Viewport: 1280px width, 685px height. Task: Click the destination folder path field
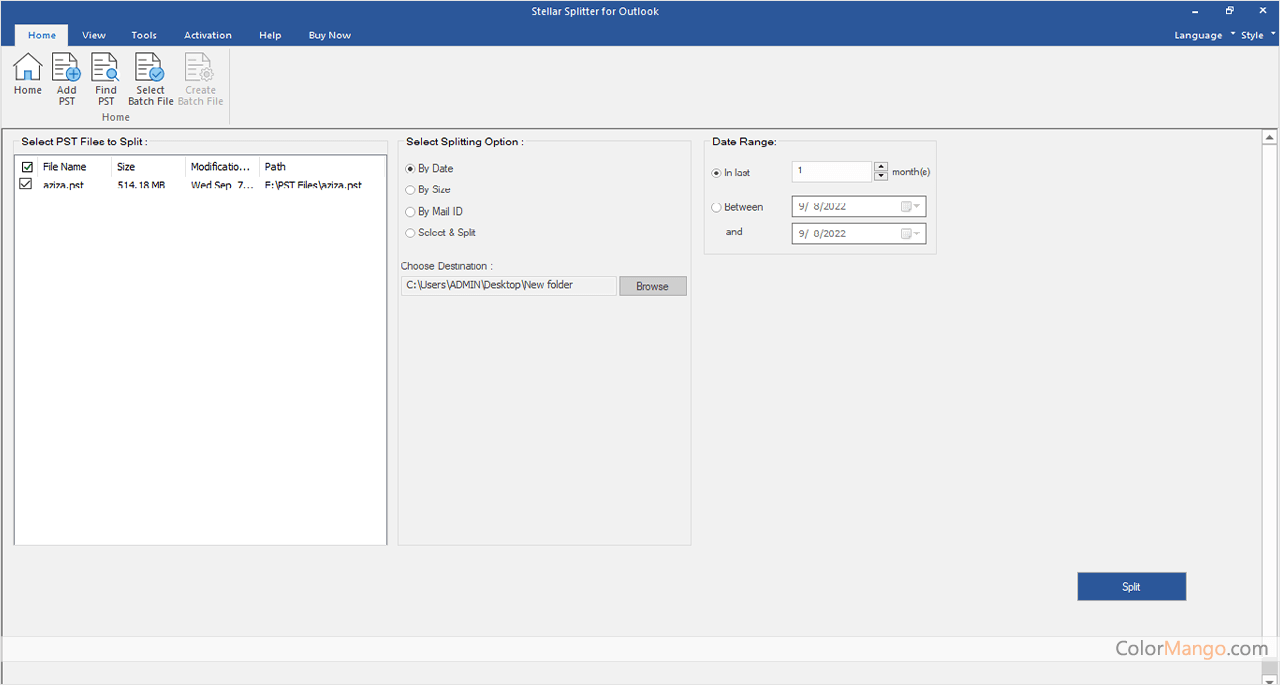tap(509, 286)
